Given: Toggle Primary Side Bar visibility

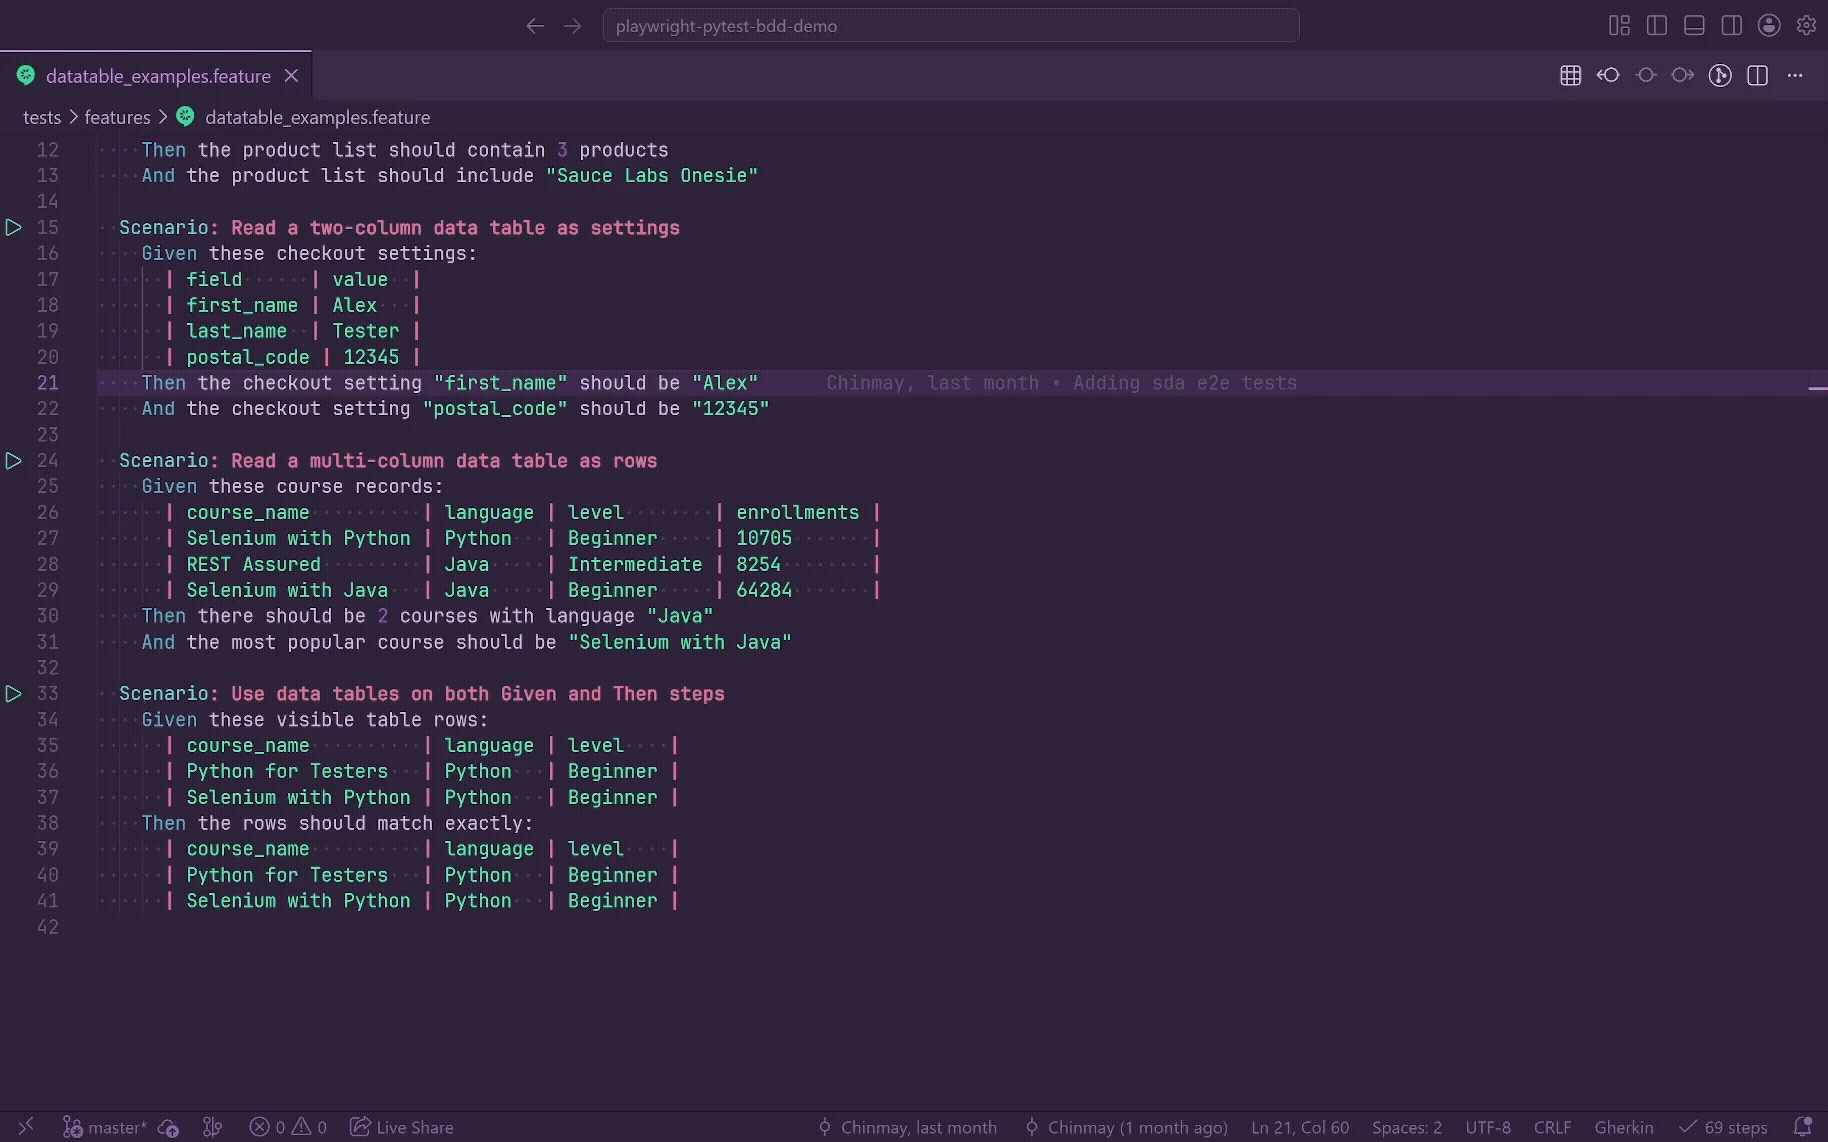Looking at the screenshot, I should pos(1657,26).
